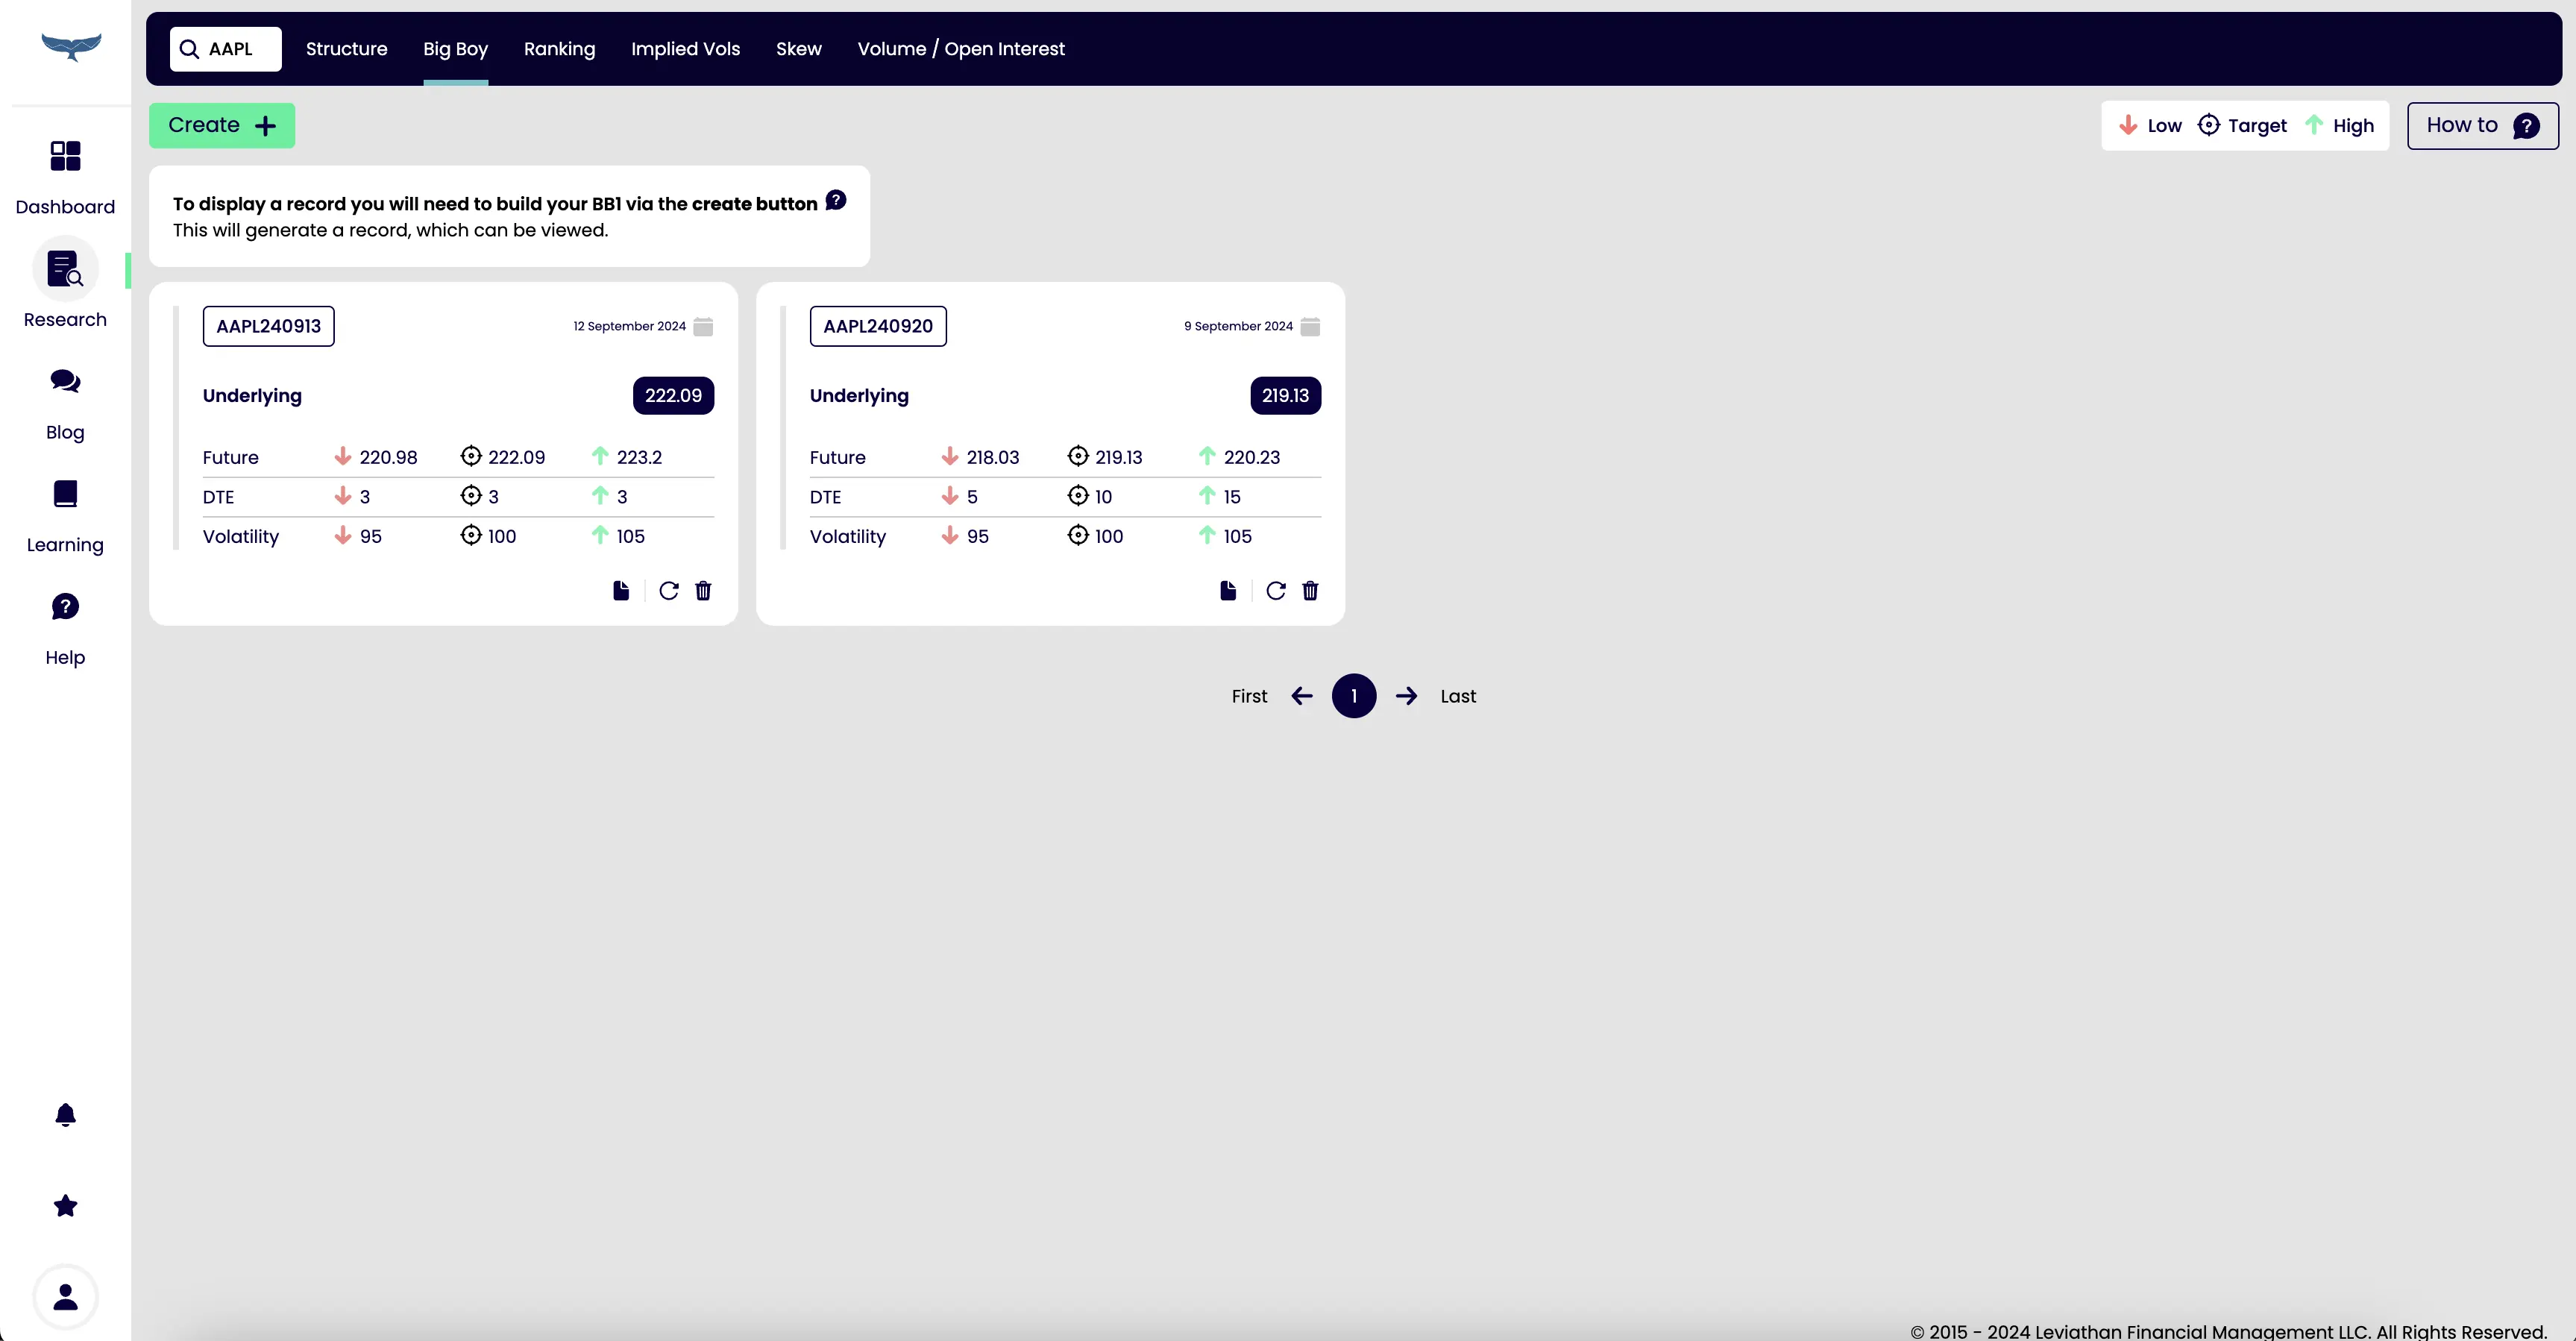Click the Blog chat bubbles icon

click(65, 381)
